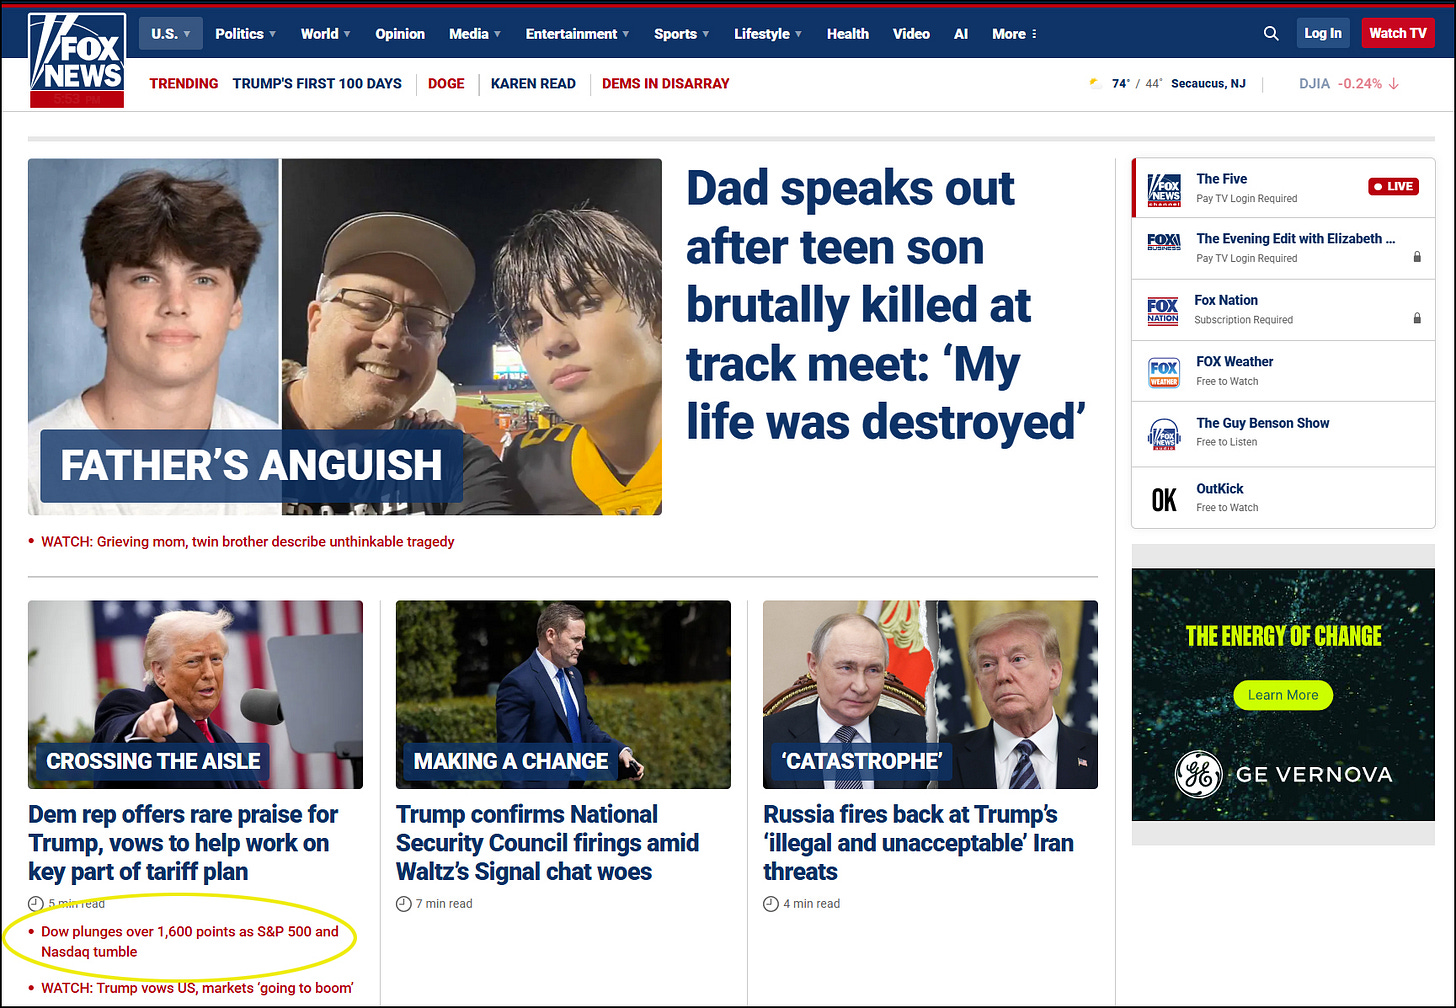This screenshot has height=1008, width=1456.
Task: Open the Fox Nation stream title
Action: pyautogui.click(x=1226, y=300)
